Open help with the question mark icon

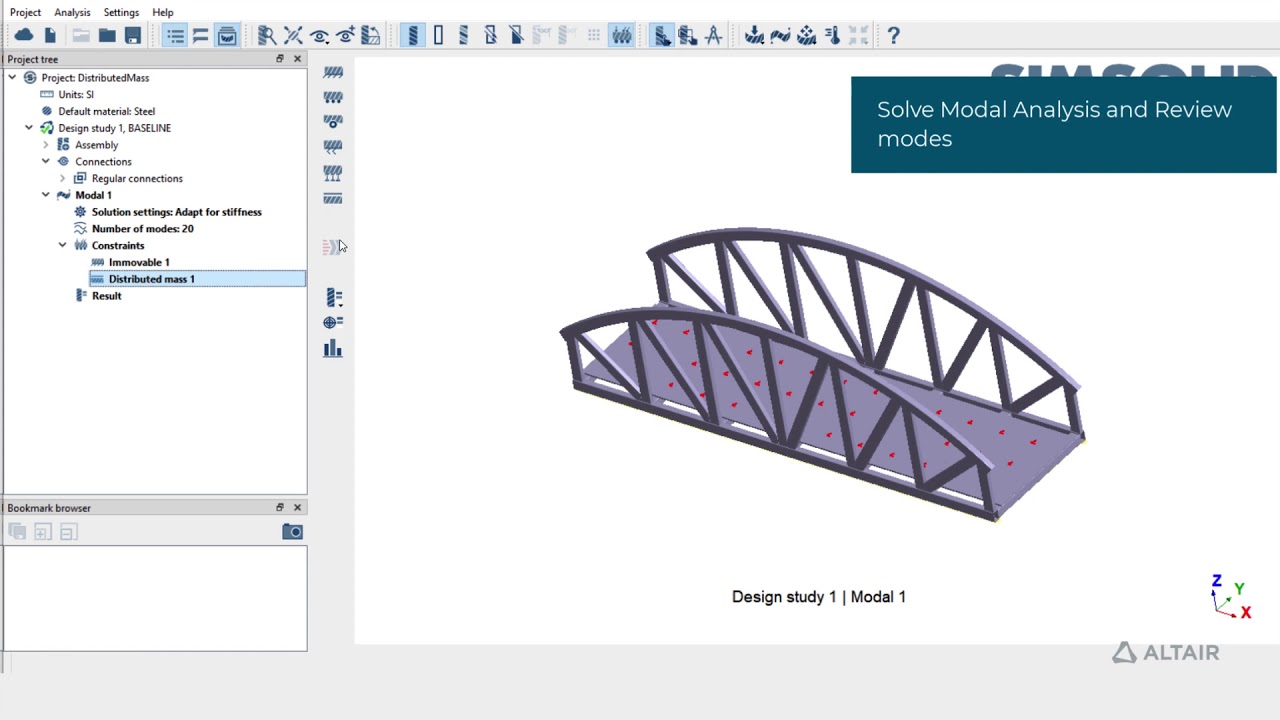(x=894, y=36)
